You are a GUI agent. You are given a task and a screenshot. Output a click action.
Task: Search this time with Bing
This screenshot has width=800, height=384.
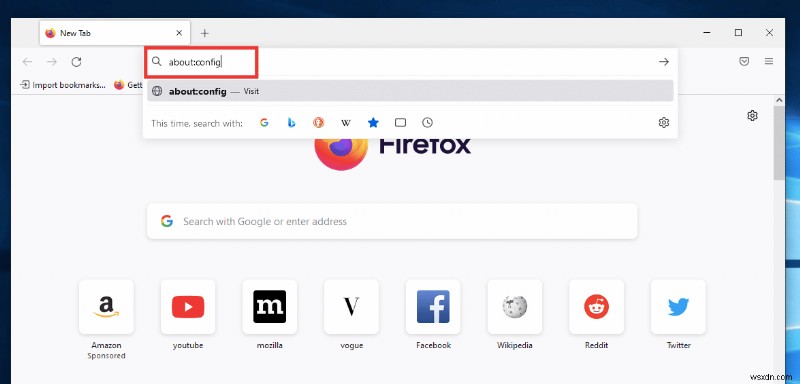coord(291,122)
